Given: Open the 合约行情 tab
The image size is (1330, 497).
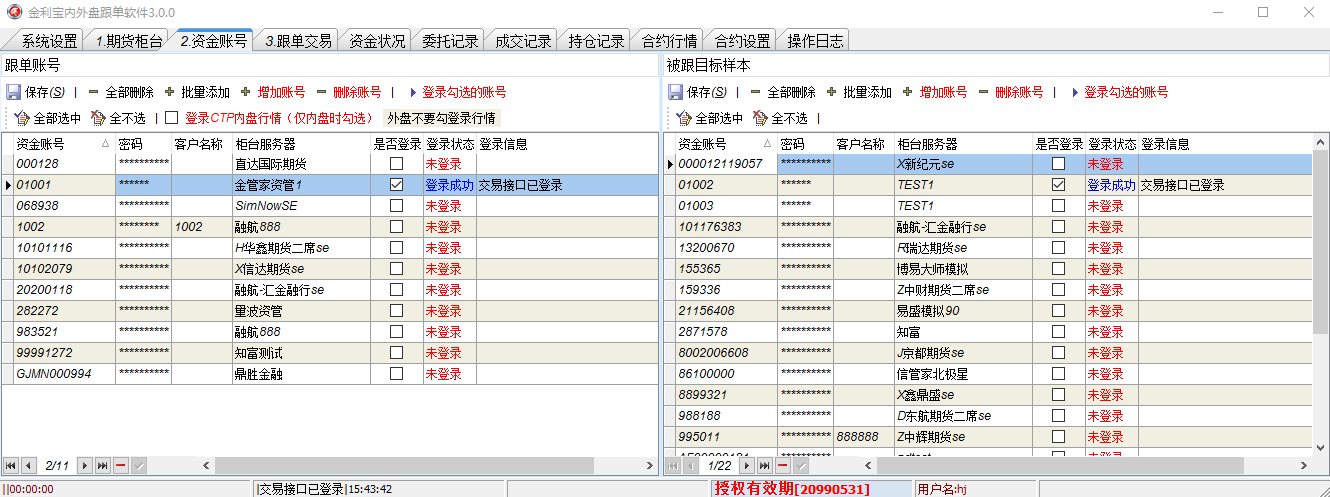Looking at the screenshot, I should coord(669,41).
